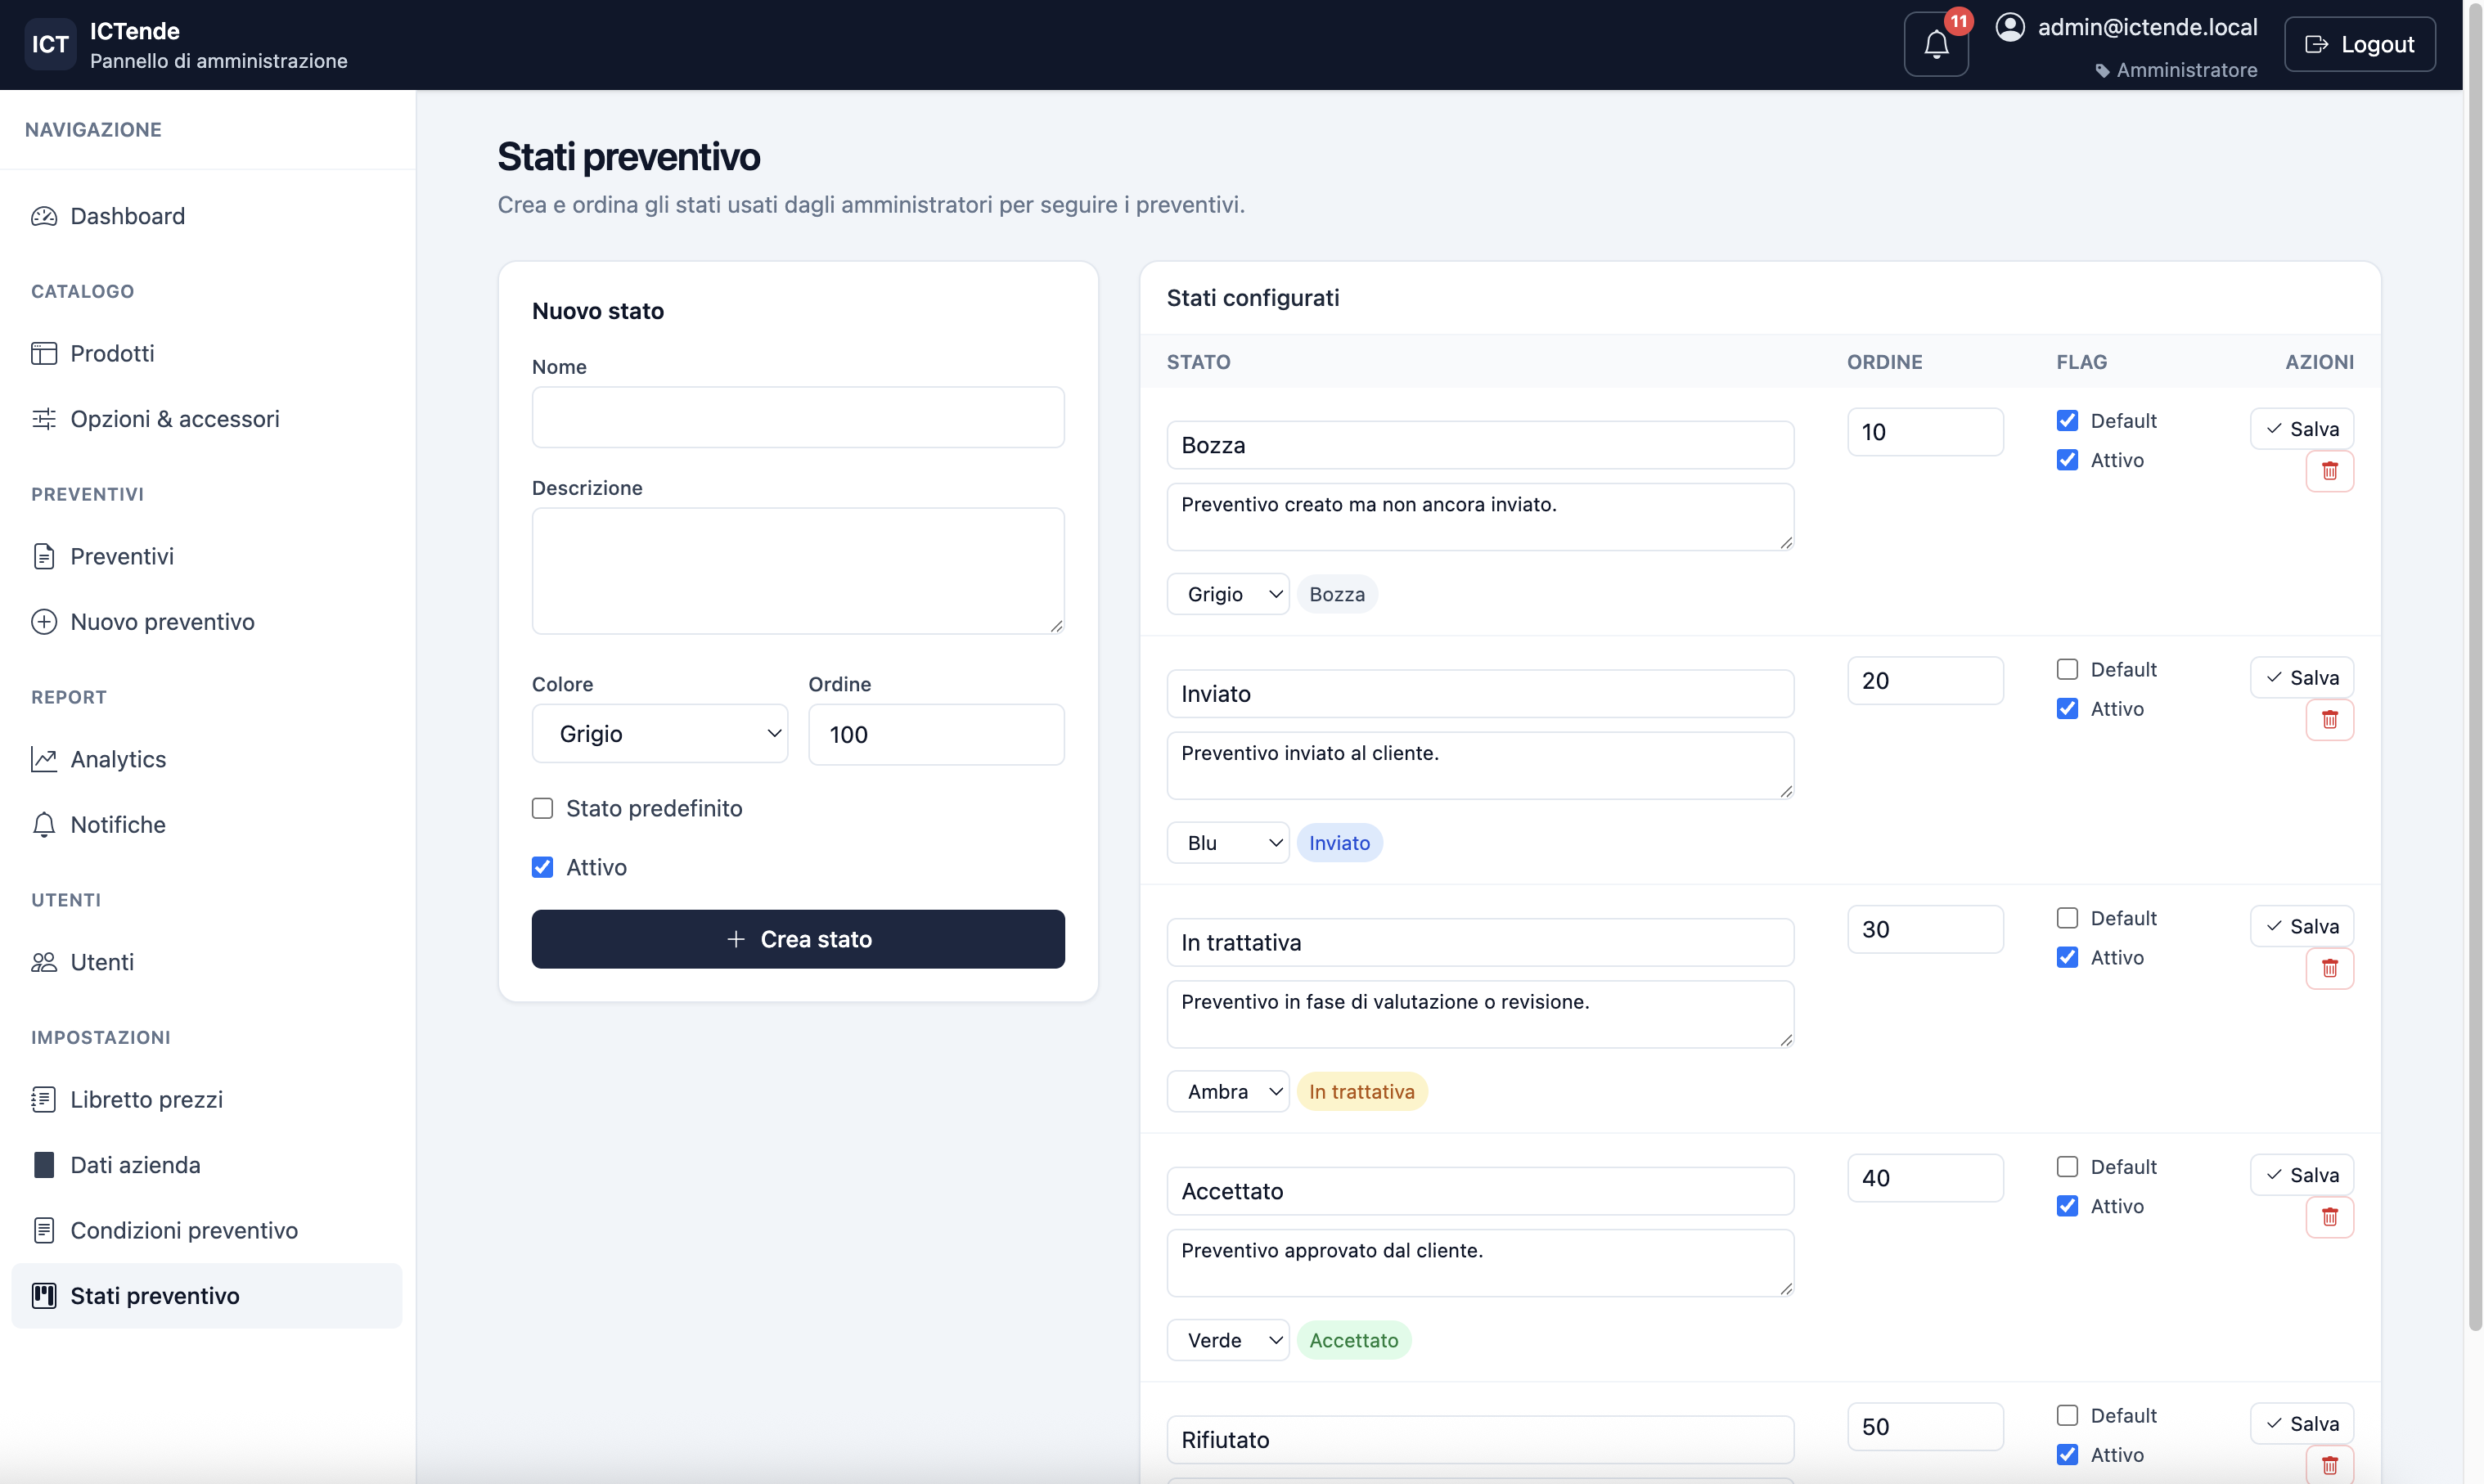Navigate to Analytics report
Viewport: 2484px width, 1484px height.
click(x=207, y=759)
